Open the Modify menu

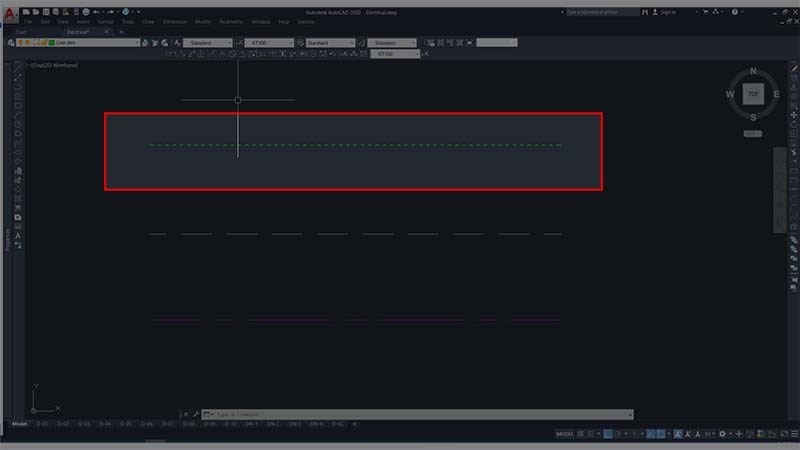click(203, 22)
